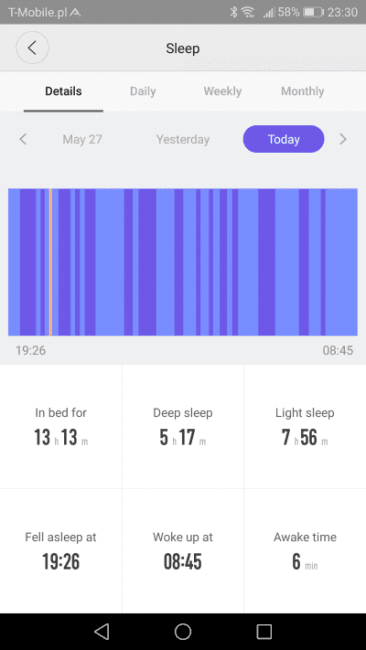This screenshot has height=650, width=366.
Task: Tap Android recent apps square
Action: pos(264,631)
